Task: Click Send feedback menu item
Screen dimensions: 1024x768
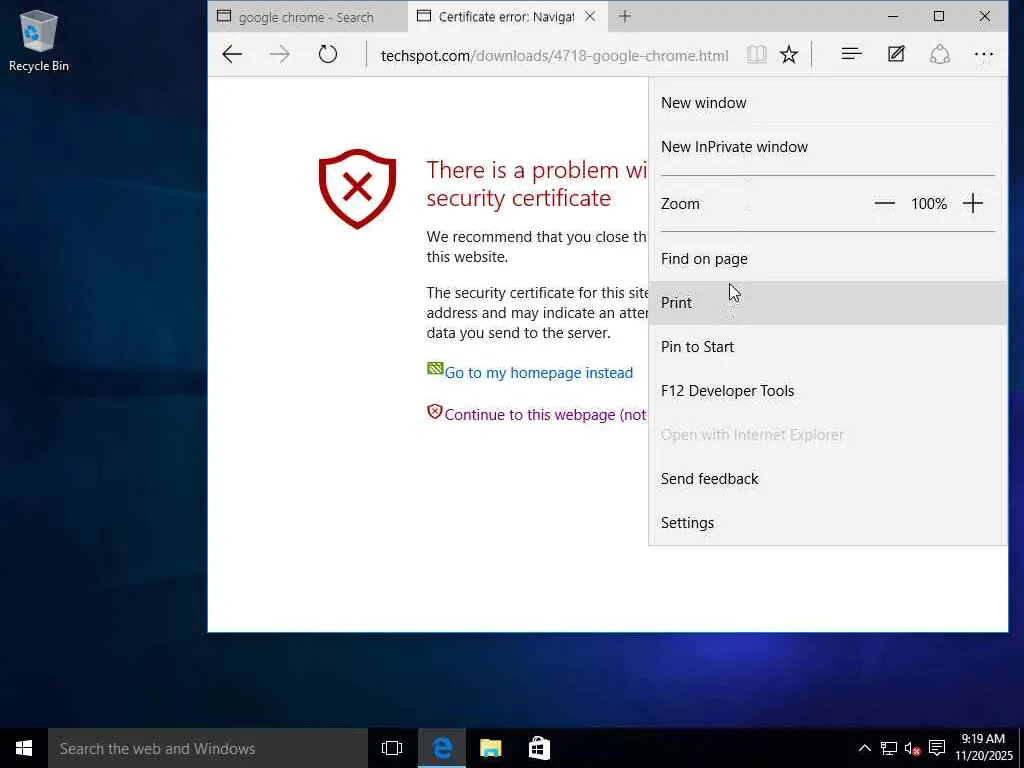Action: [x=828, y=479]
